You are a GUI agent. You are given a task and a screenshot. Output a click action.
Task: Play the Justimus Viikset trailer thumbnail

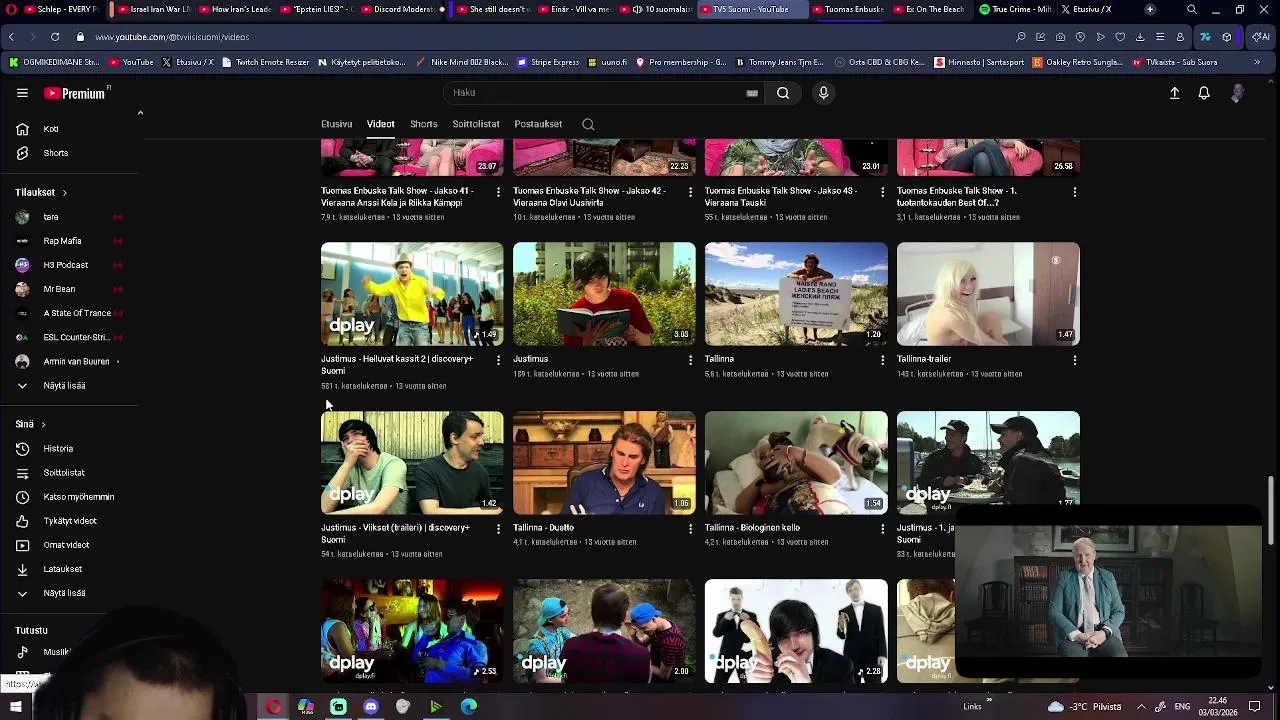click(x=412, y=463)
